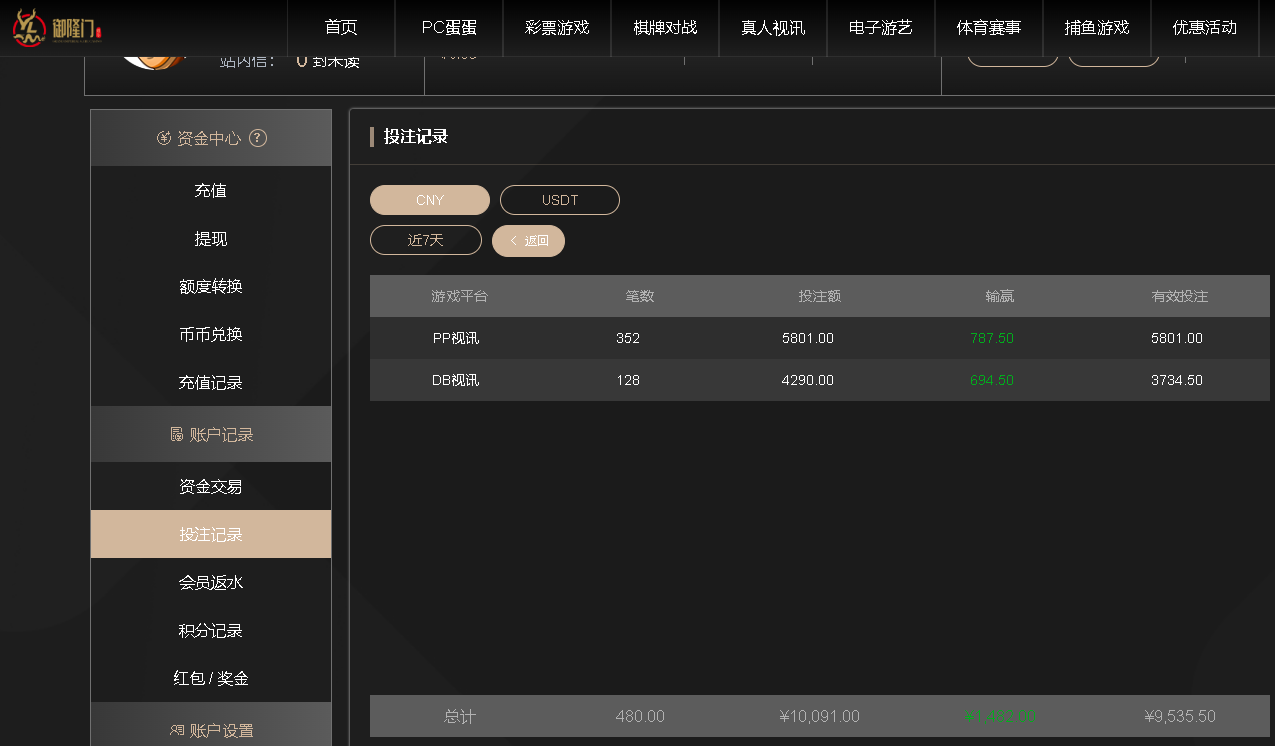Open the 充值 page in the sidebar
This screenshot has height=746, width=1275.
tap(211, 190)
